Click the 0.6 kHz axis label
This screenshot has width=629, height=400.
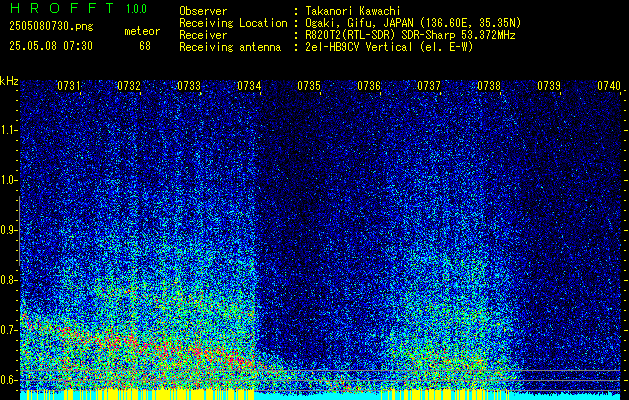8,380
